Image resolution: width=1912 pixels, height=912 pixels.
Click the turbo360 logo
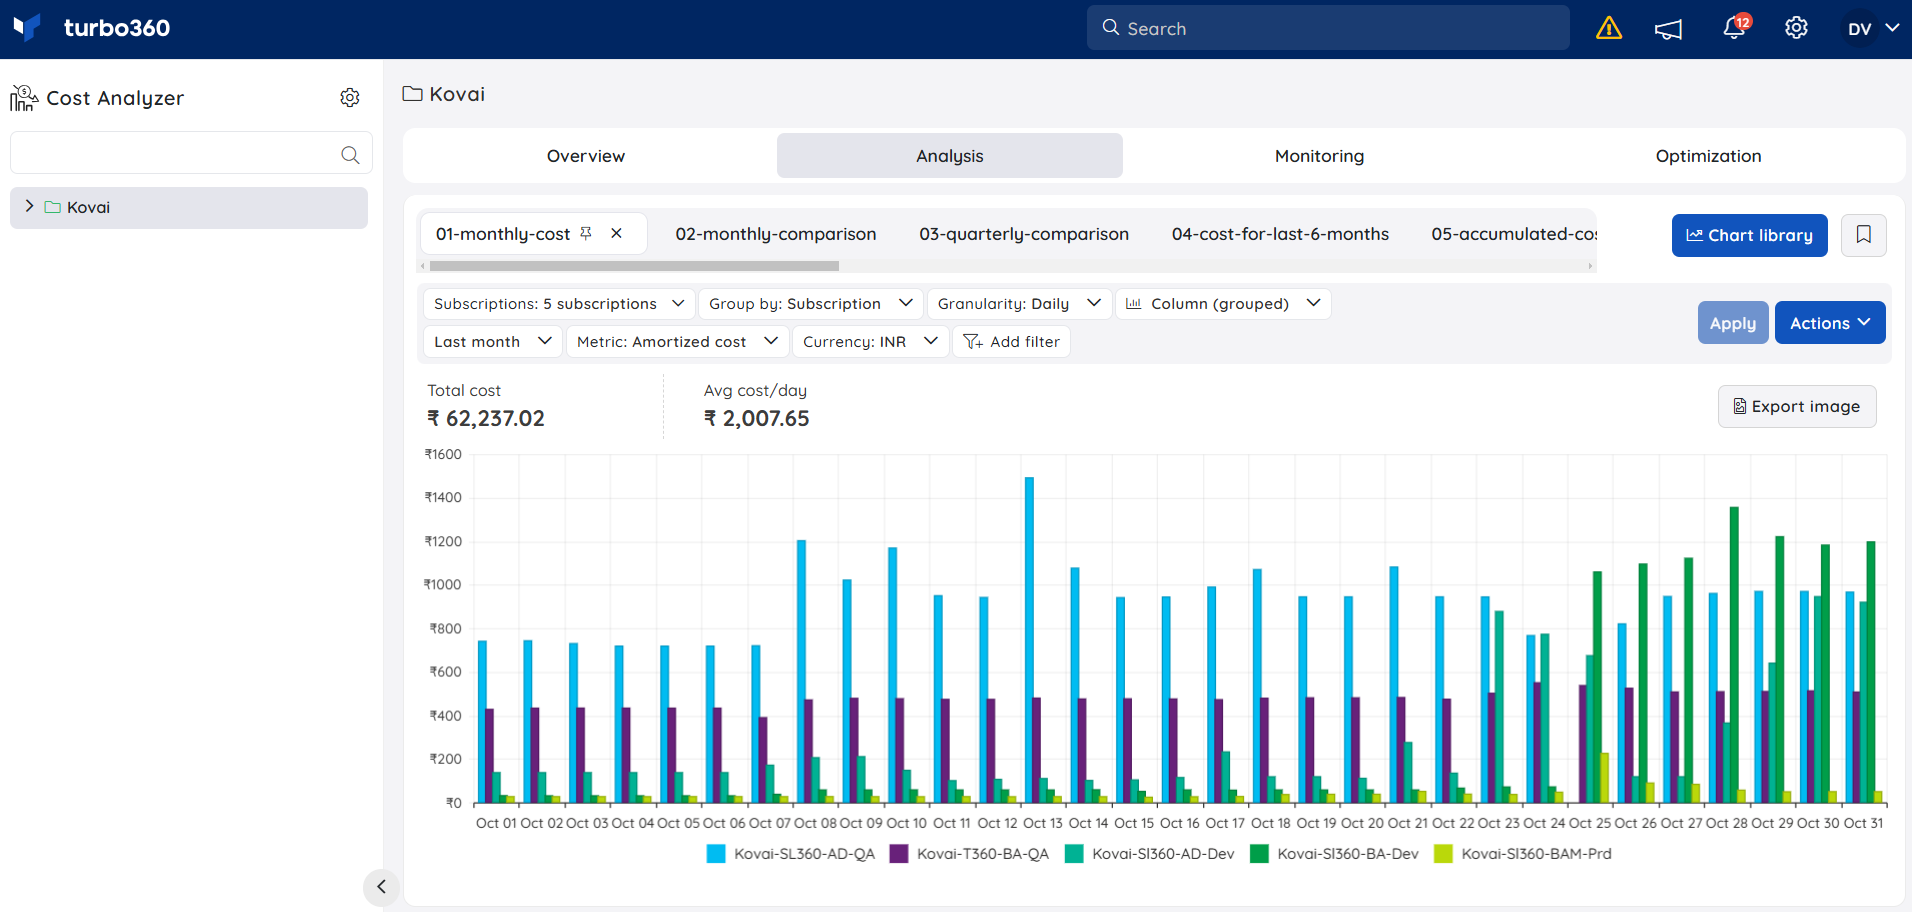click(92, 28)
